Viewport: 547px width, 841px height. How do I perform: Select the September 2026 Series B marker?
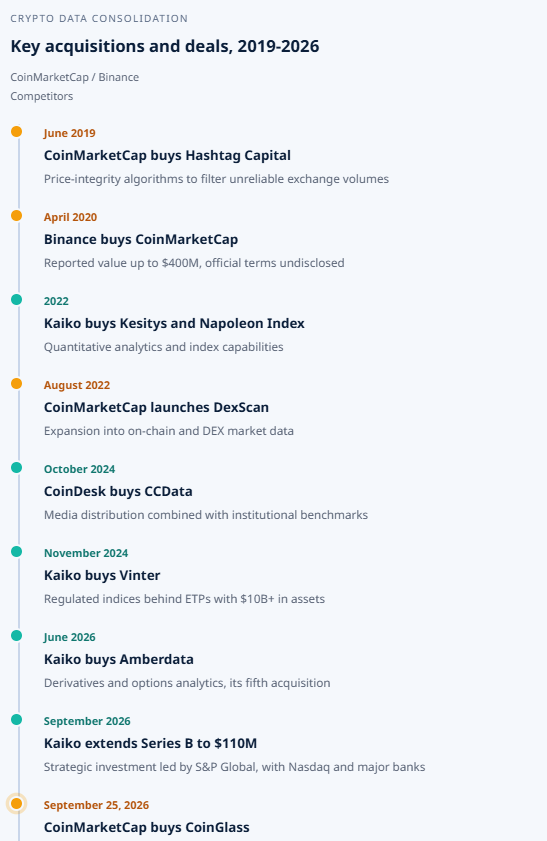pyautogui.click(x=17, y=720)
